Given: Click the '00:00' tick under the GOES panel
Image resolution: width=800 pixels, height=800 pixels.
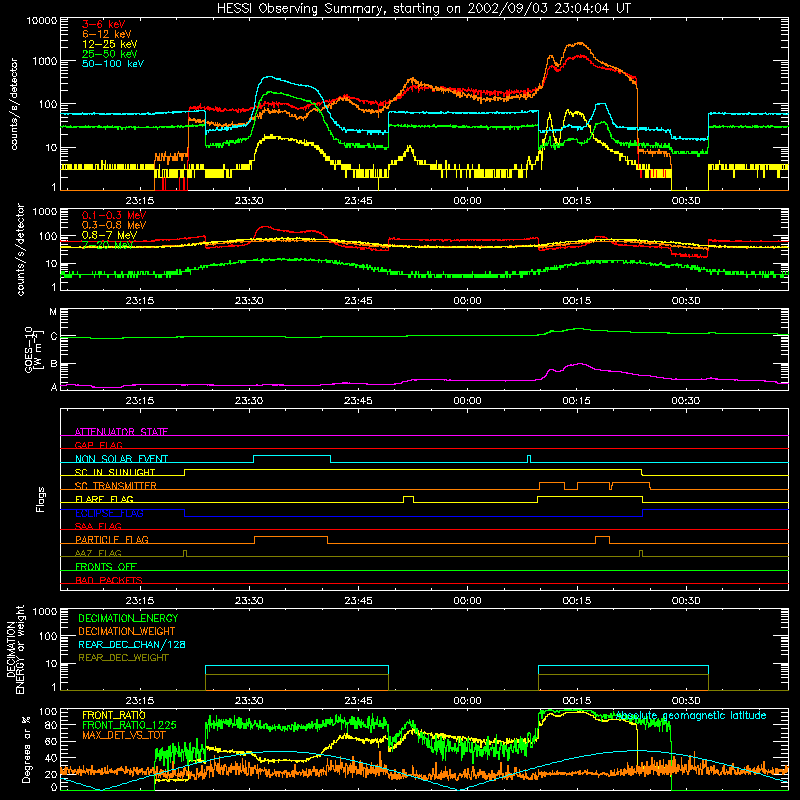Looking at the screenshot, I should point(467,401).
